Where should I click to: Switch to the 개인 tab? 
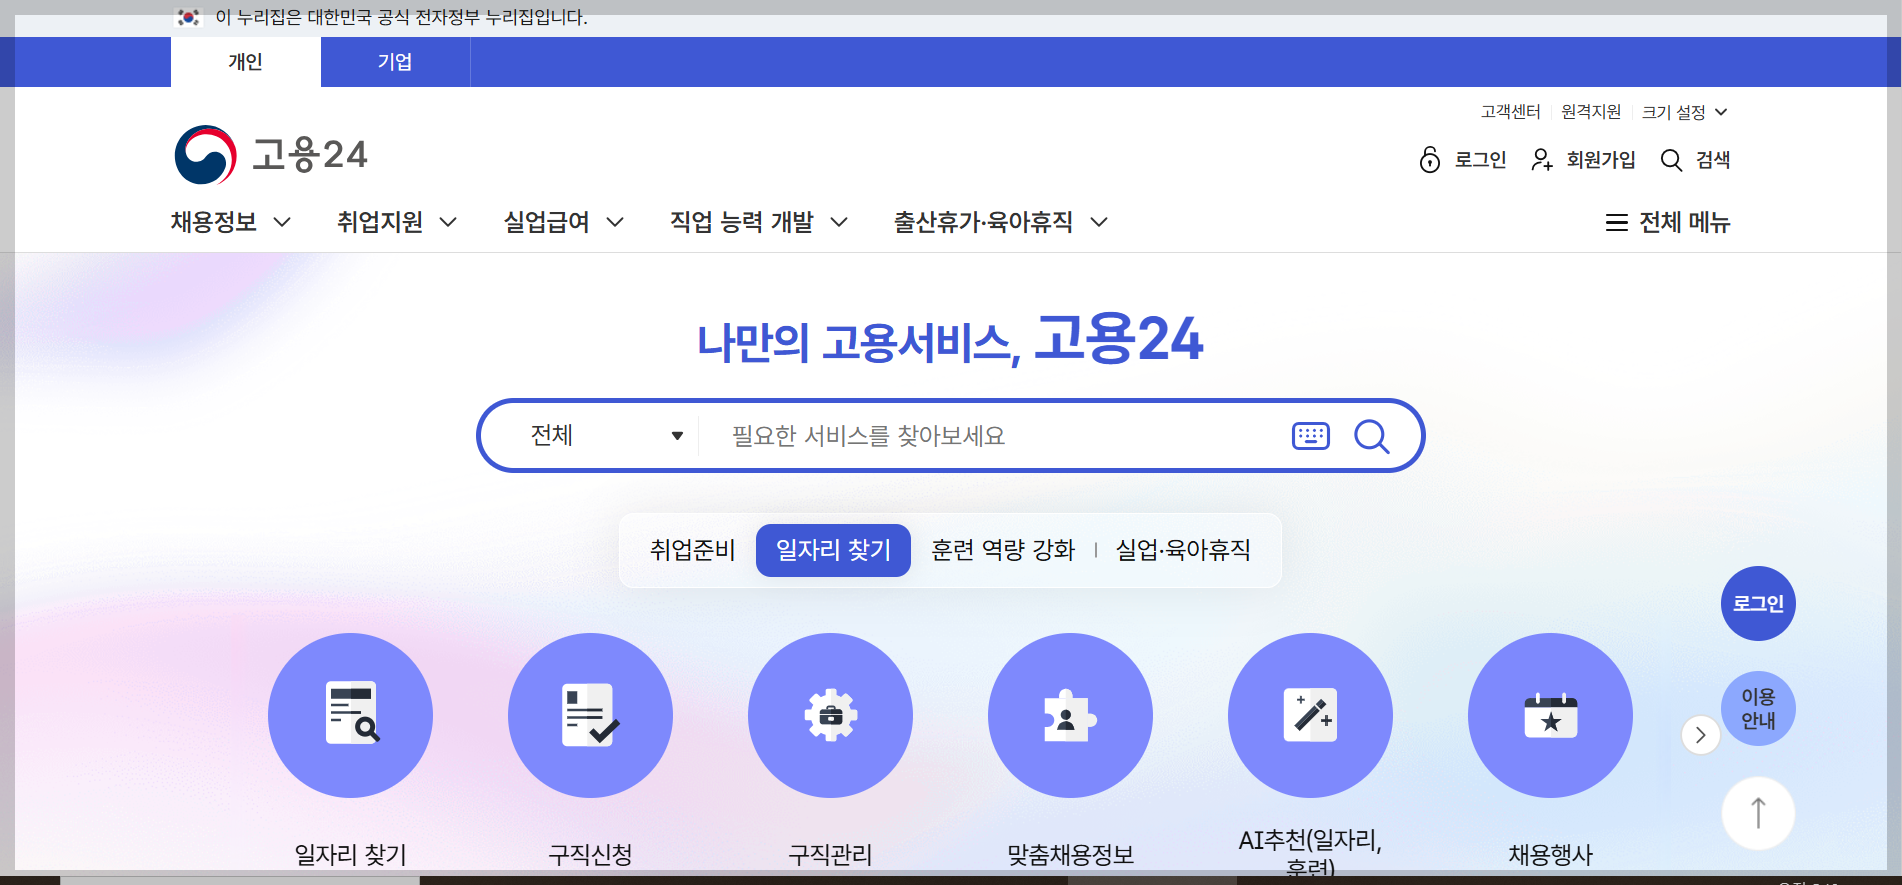(246, 62)
